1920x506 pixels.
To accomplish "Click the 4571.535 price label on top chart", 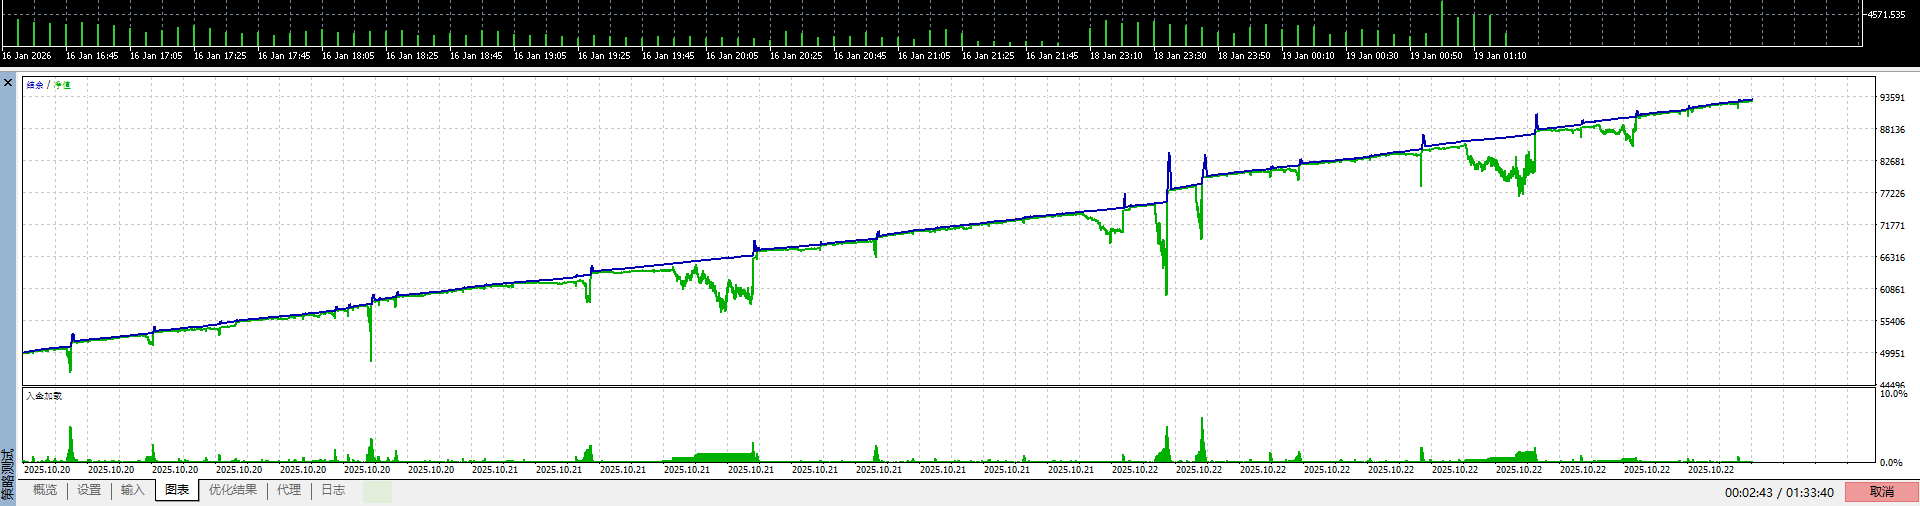I will pyautogui.click(x=1886, y=15).
